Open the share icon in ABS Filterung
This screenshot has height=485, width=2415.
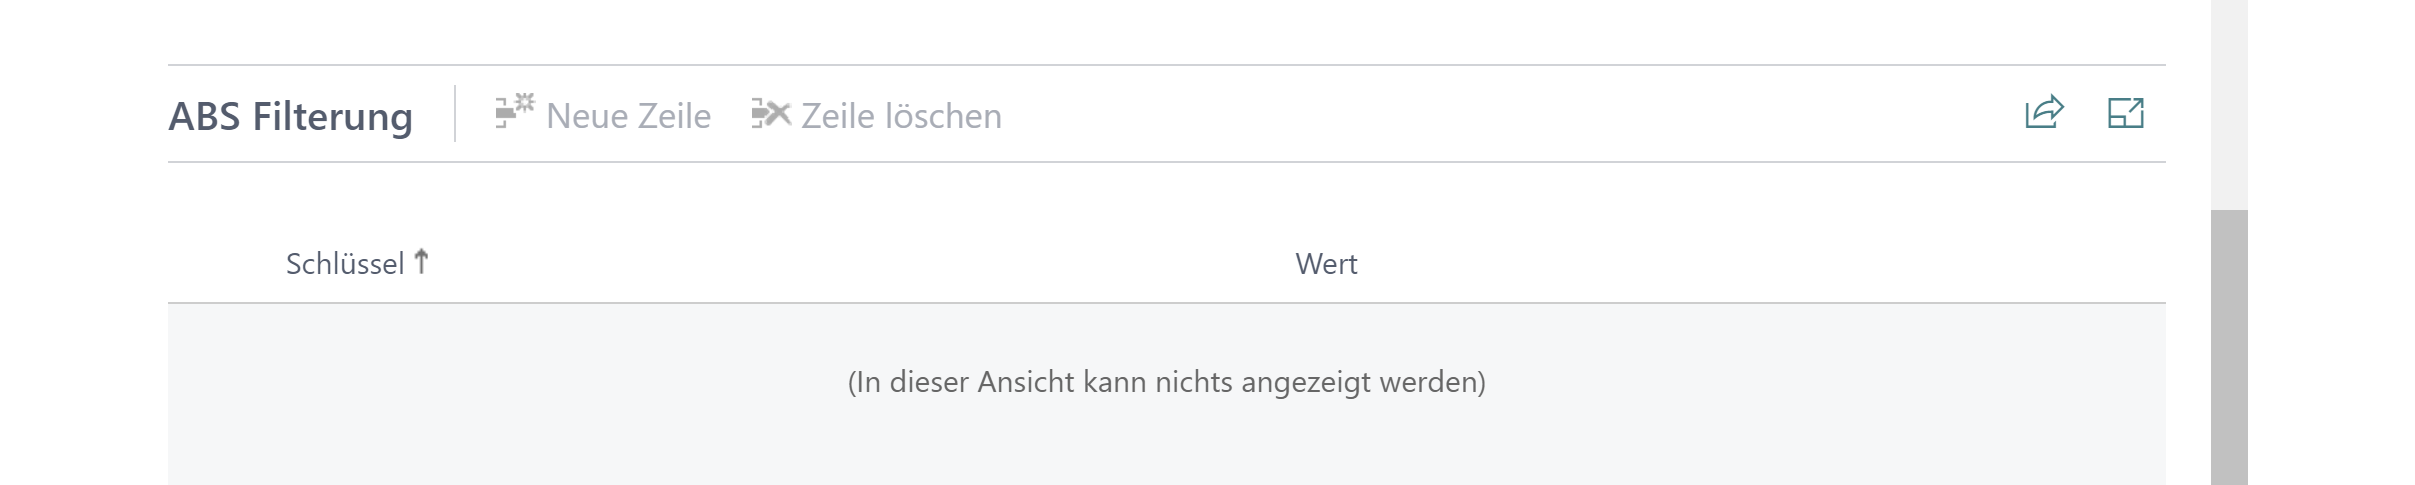2043,113
